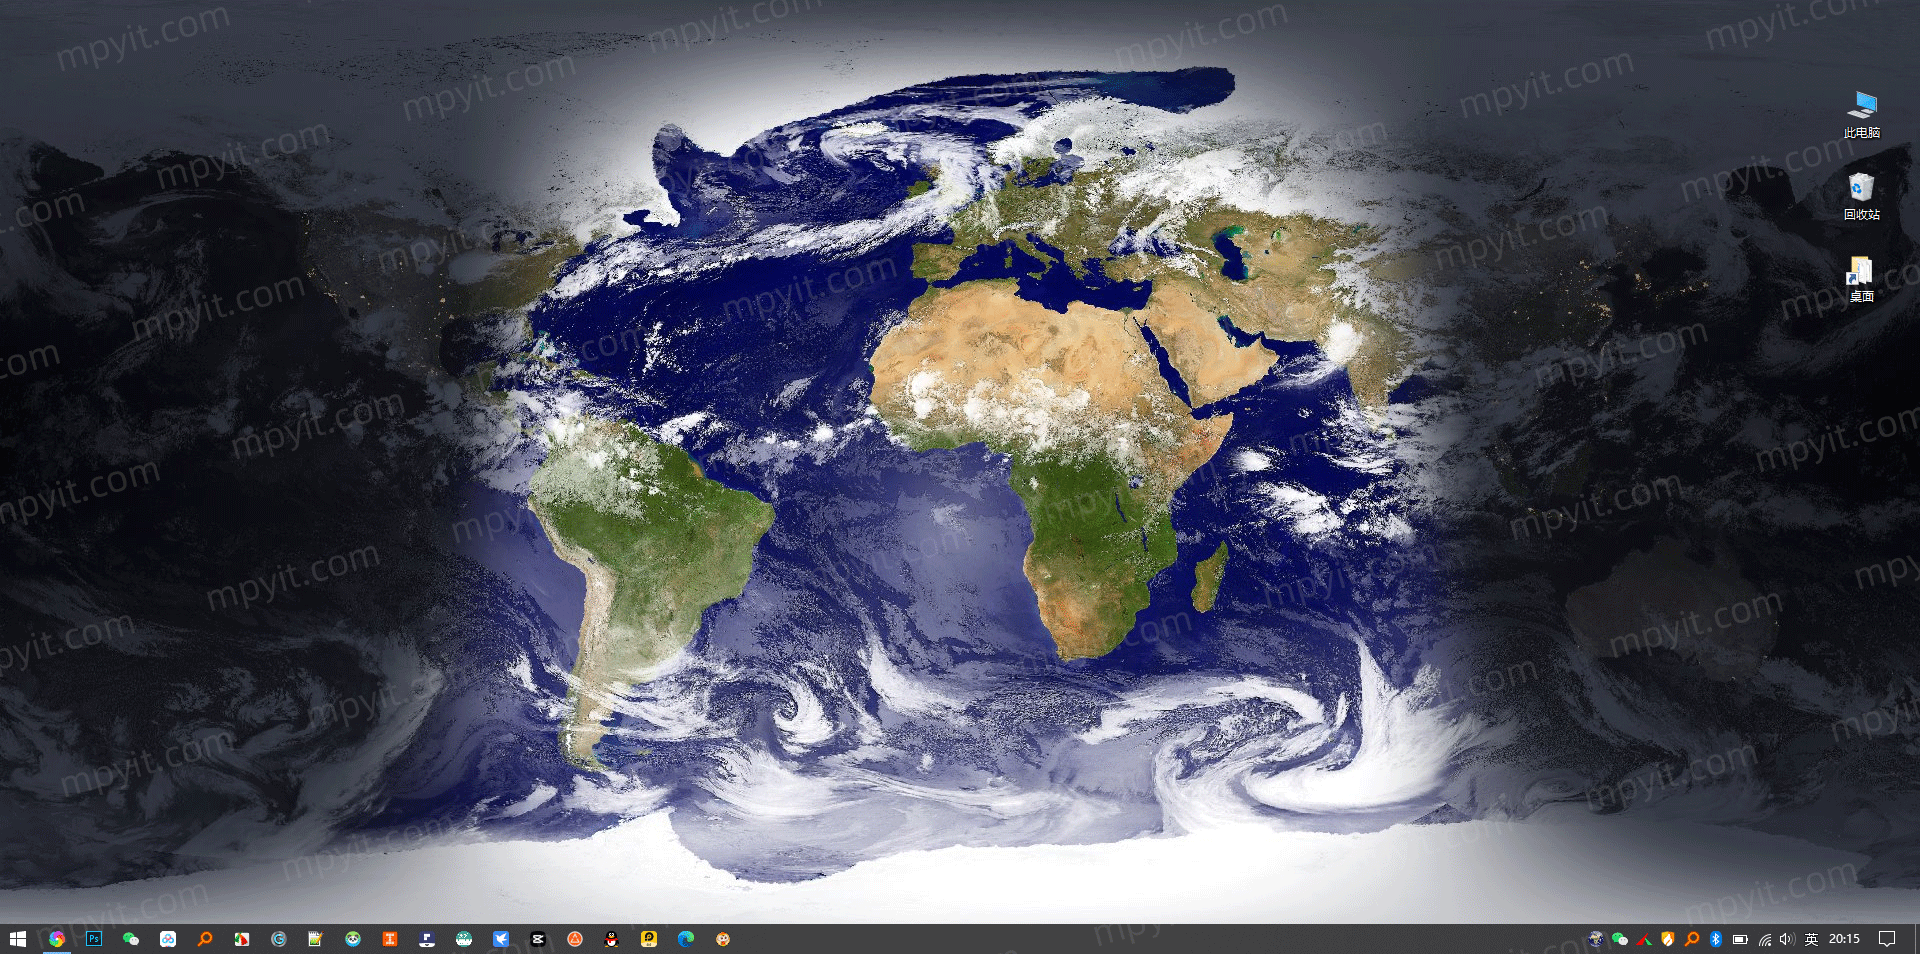Open the earth wallpaper tray icon
The height and width of the screenshot is (954, 1920).
[x=1596, y=939]
